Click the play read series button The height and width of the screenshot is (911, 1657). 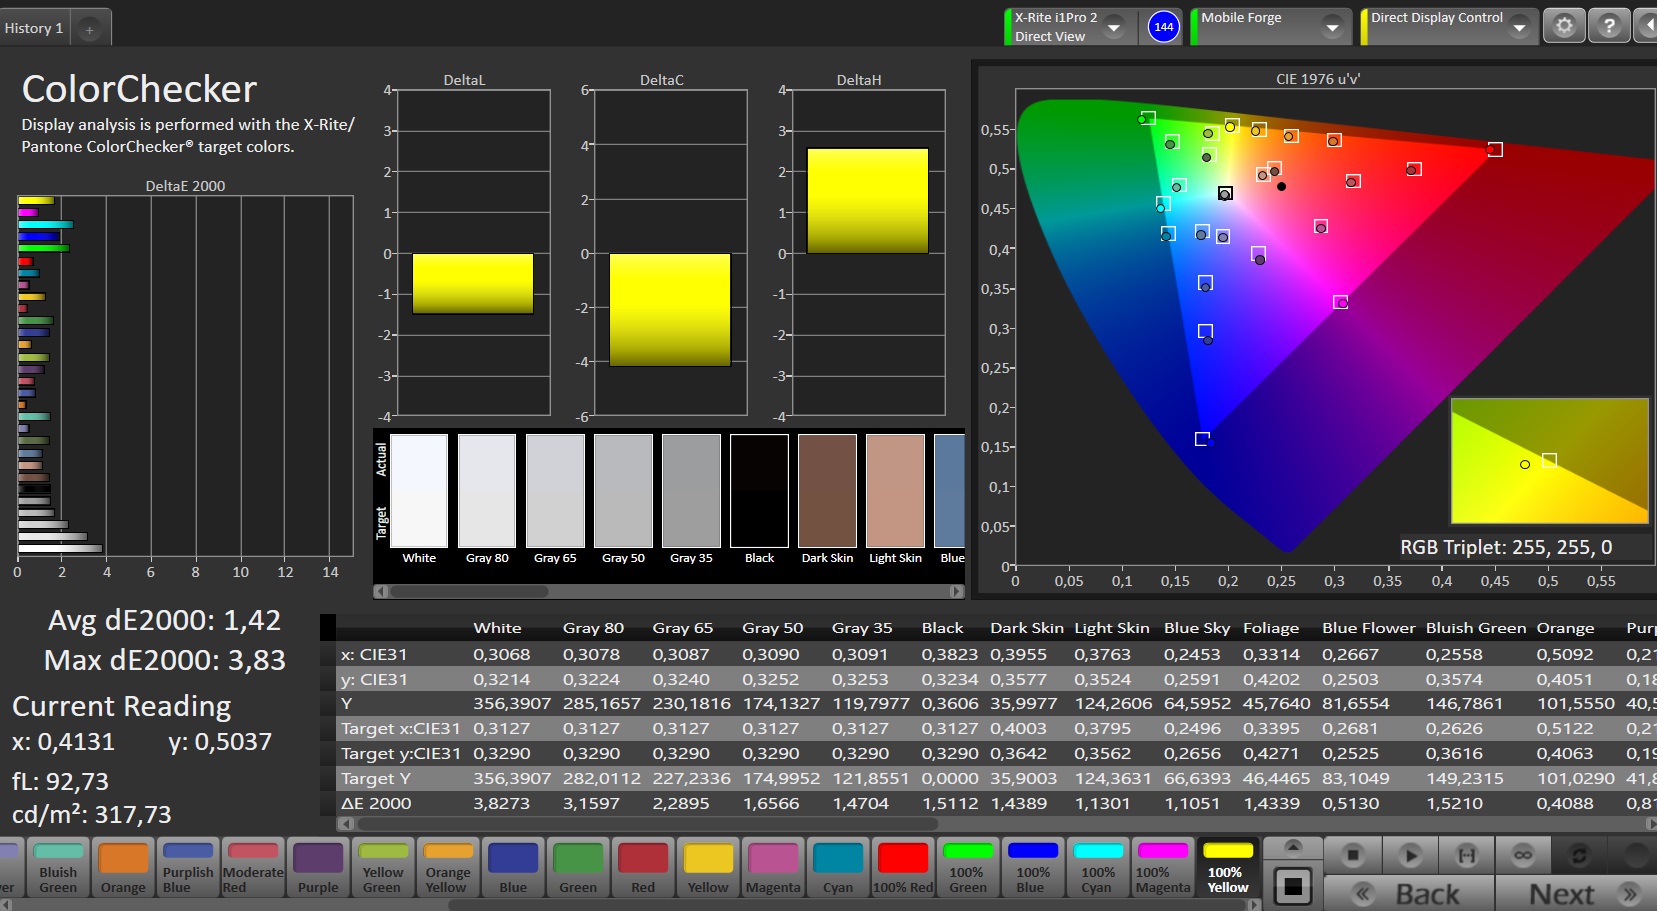click(1410, 855)
